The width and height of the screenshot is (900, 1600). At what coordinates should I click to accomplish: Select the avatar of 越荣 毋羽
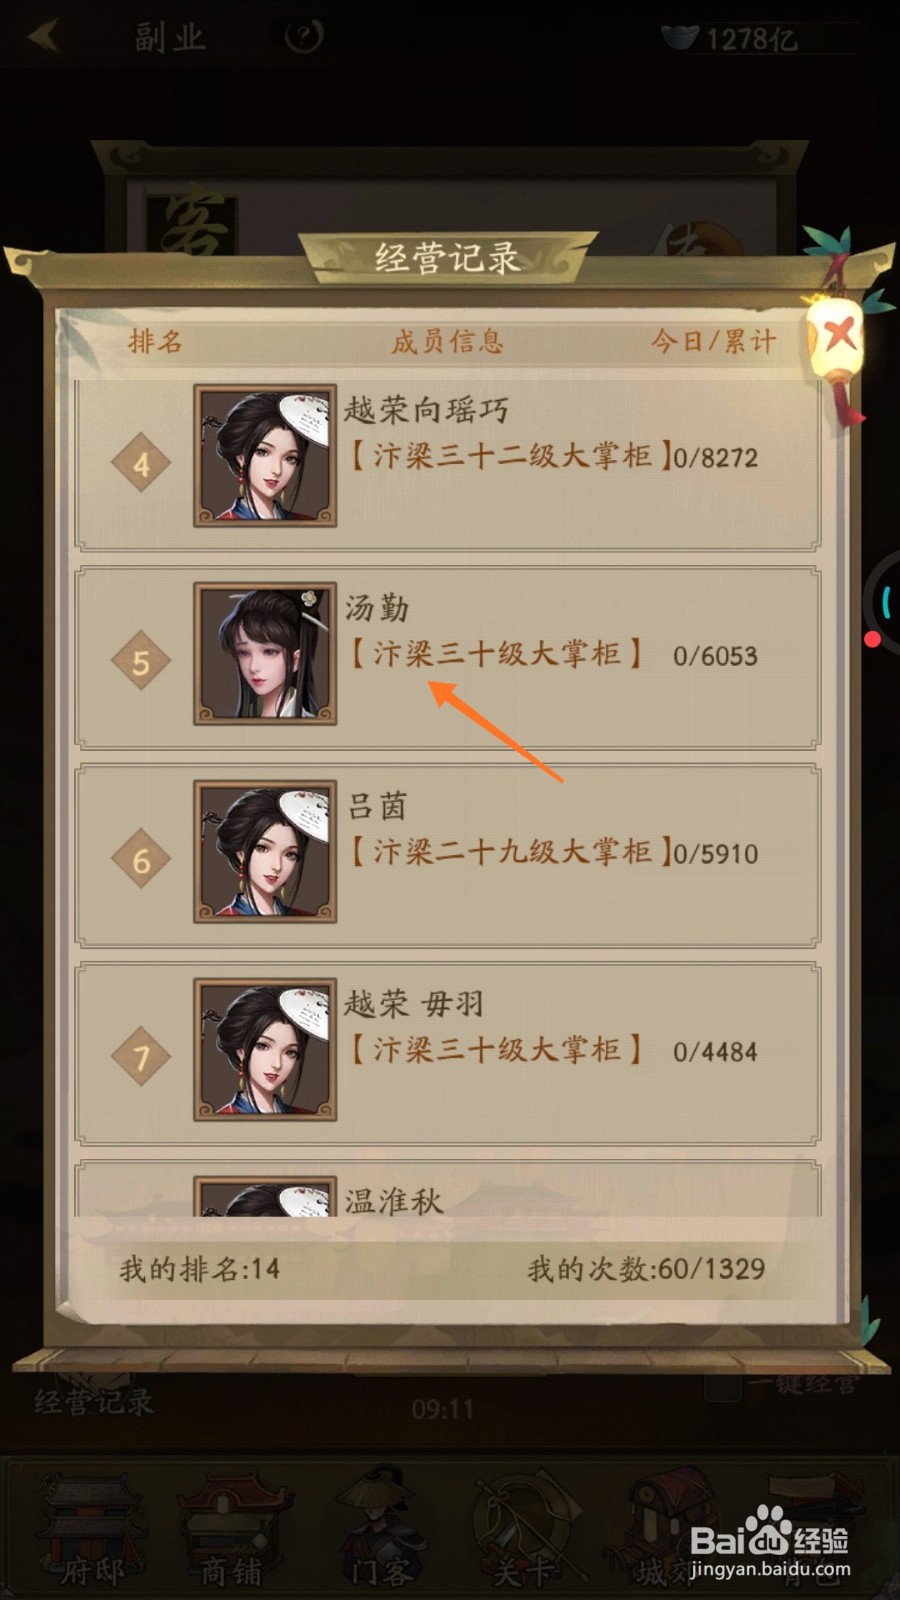265,1050
